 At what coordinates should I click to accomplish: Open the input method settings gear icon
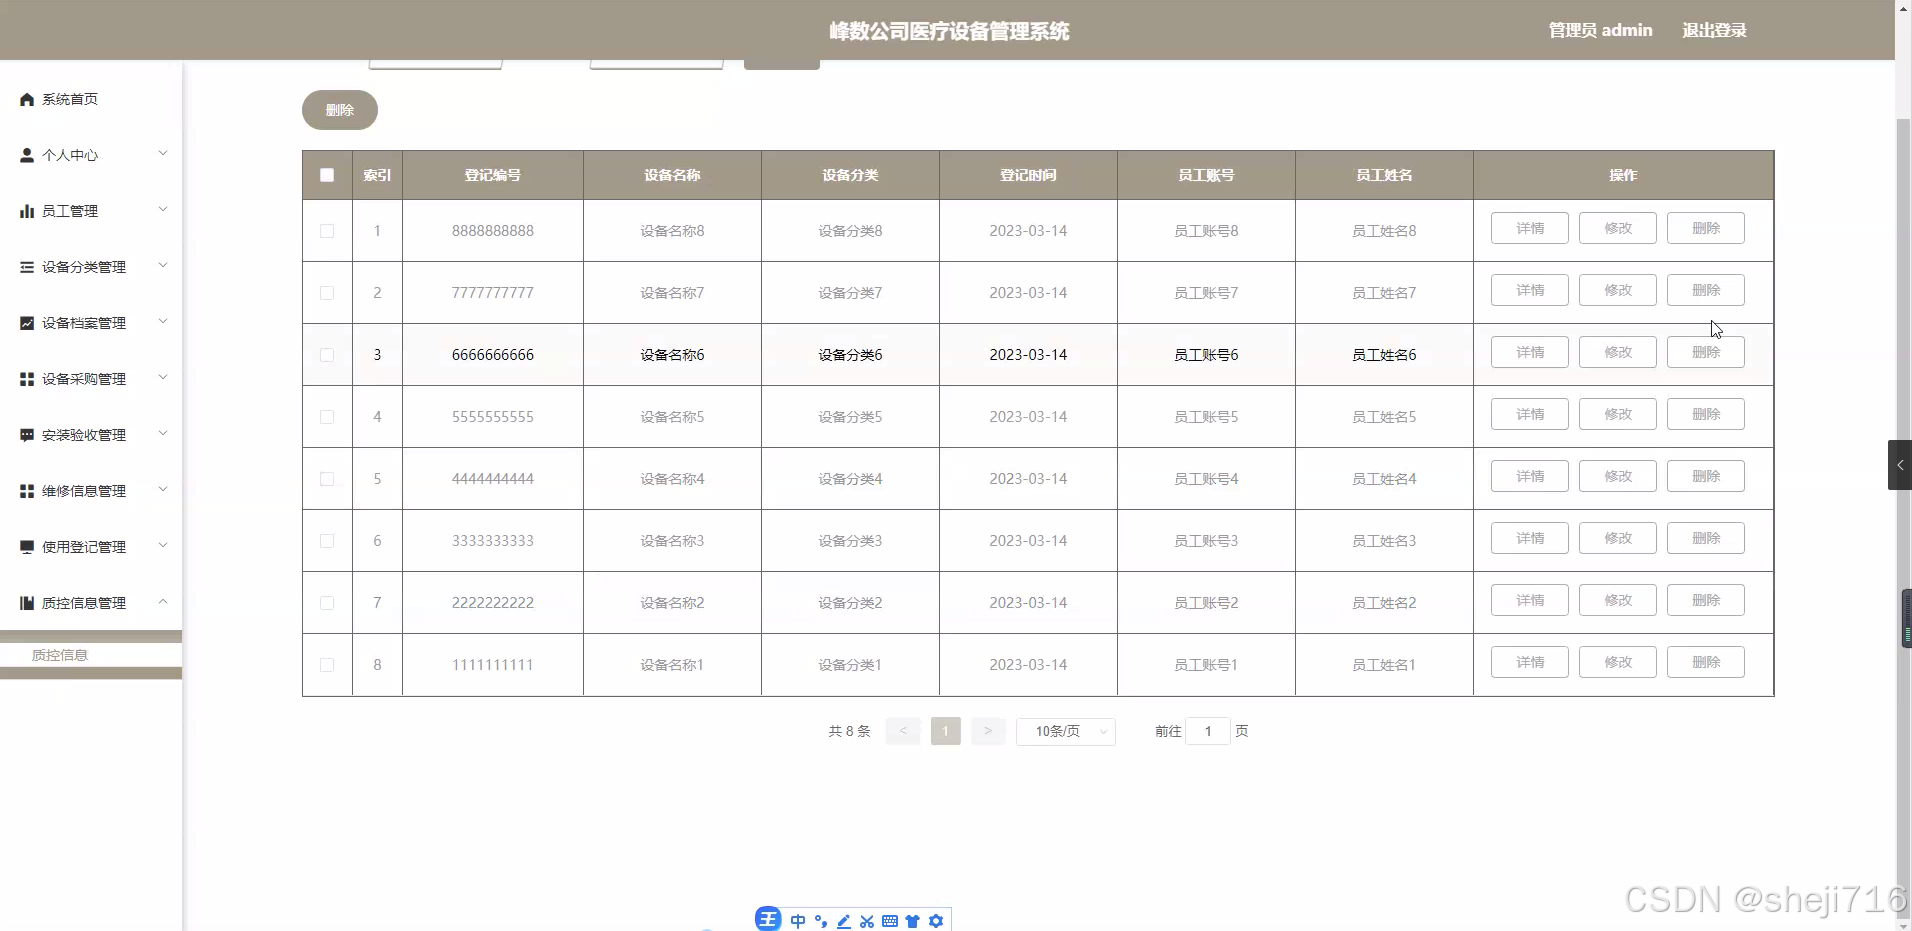pos(936,920)
